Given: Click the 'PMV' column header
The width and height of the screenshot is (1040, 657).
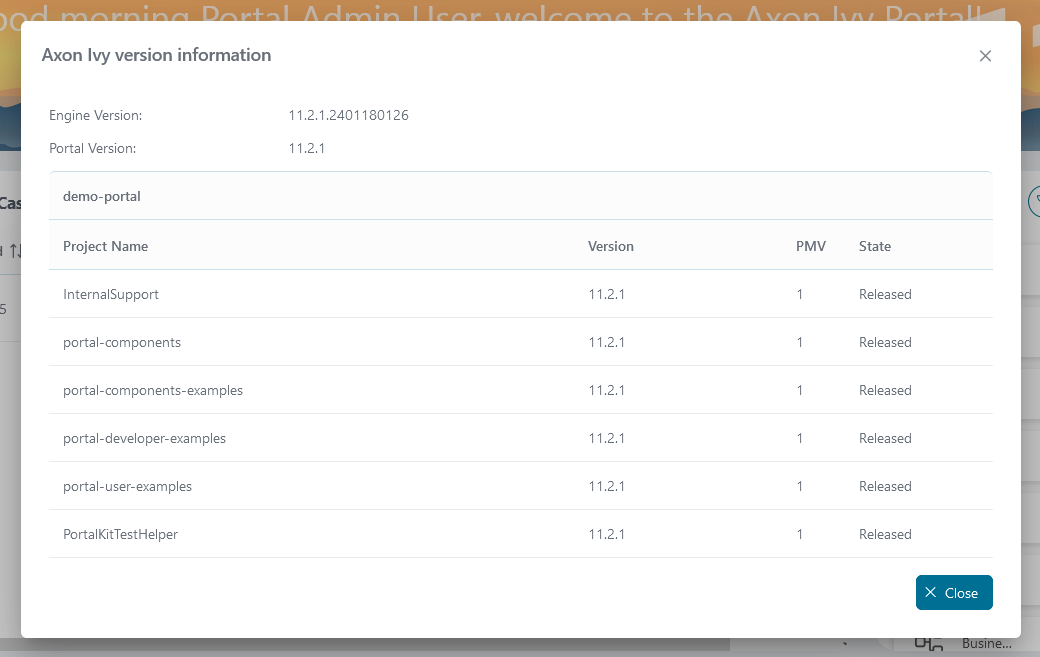Looking at the screenshot, I should pos(811,247).
